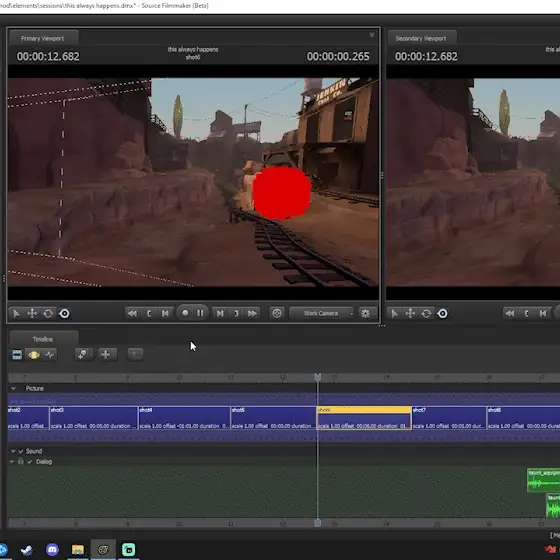Screen dimensions: 560x560
Task: Activate rotate manipulator in Secondary Viewport
Action: coord(426,314)
